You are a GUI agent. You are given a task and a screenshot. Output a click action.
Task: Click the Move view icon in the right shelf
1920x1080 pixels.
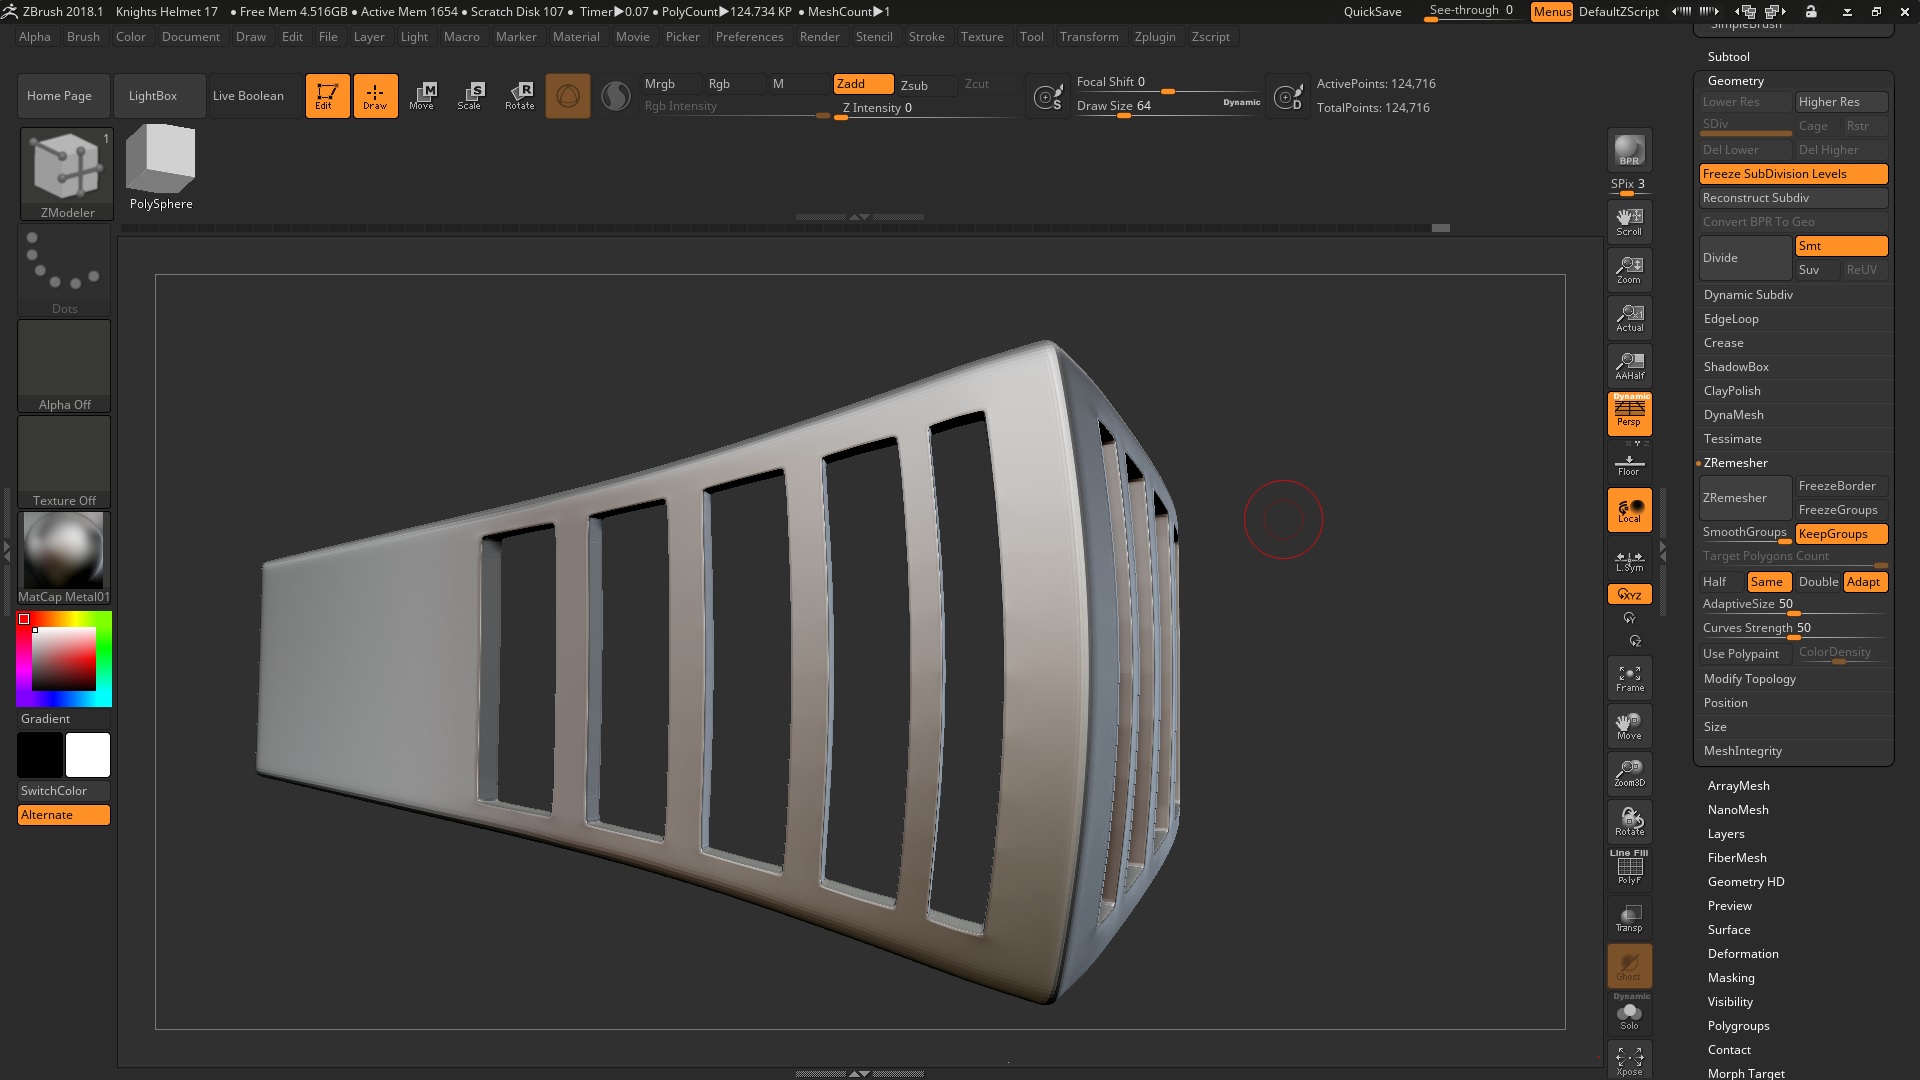pos(1629,726)
